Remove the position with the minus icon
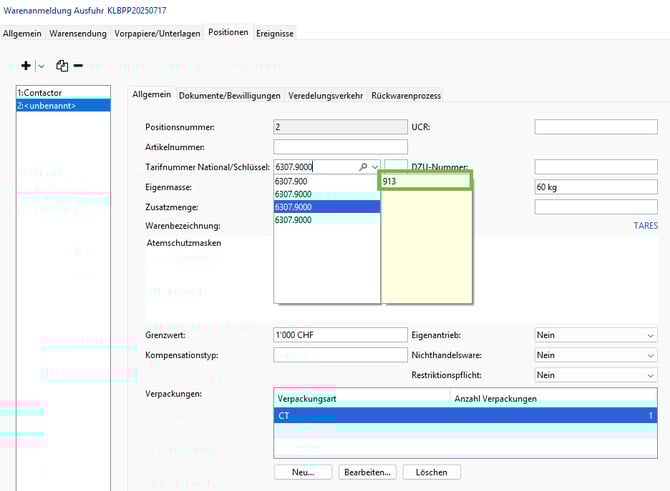This screenshot has height=491, width=670. click(x=78, y=66)
